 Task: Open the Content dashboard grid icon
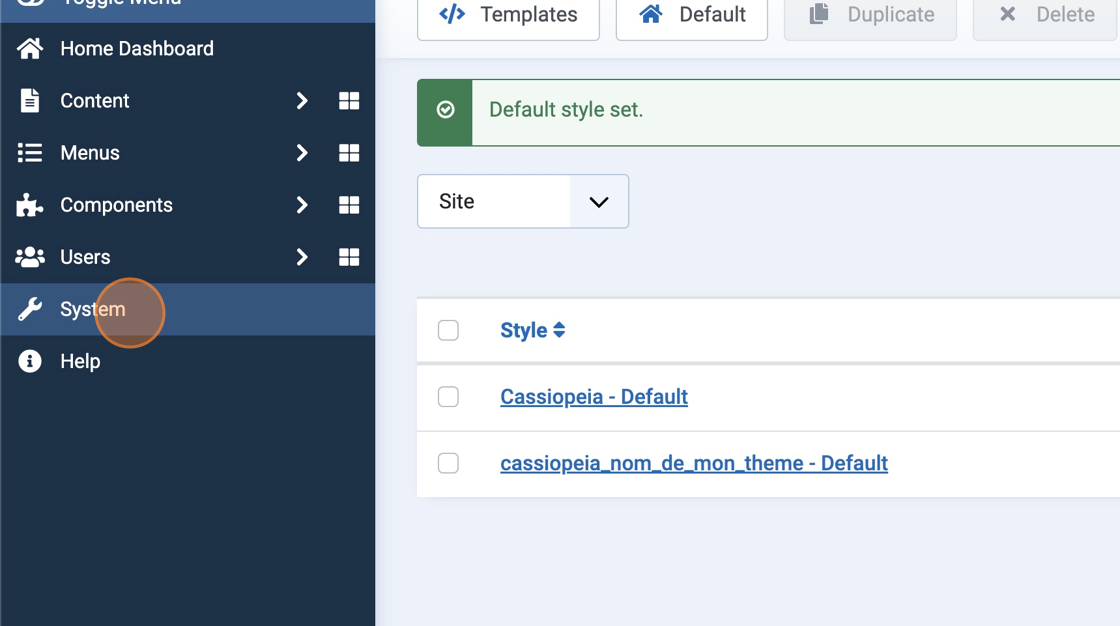click(349, 101)
